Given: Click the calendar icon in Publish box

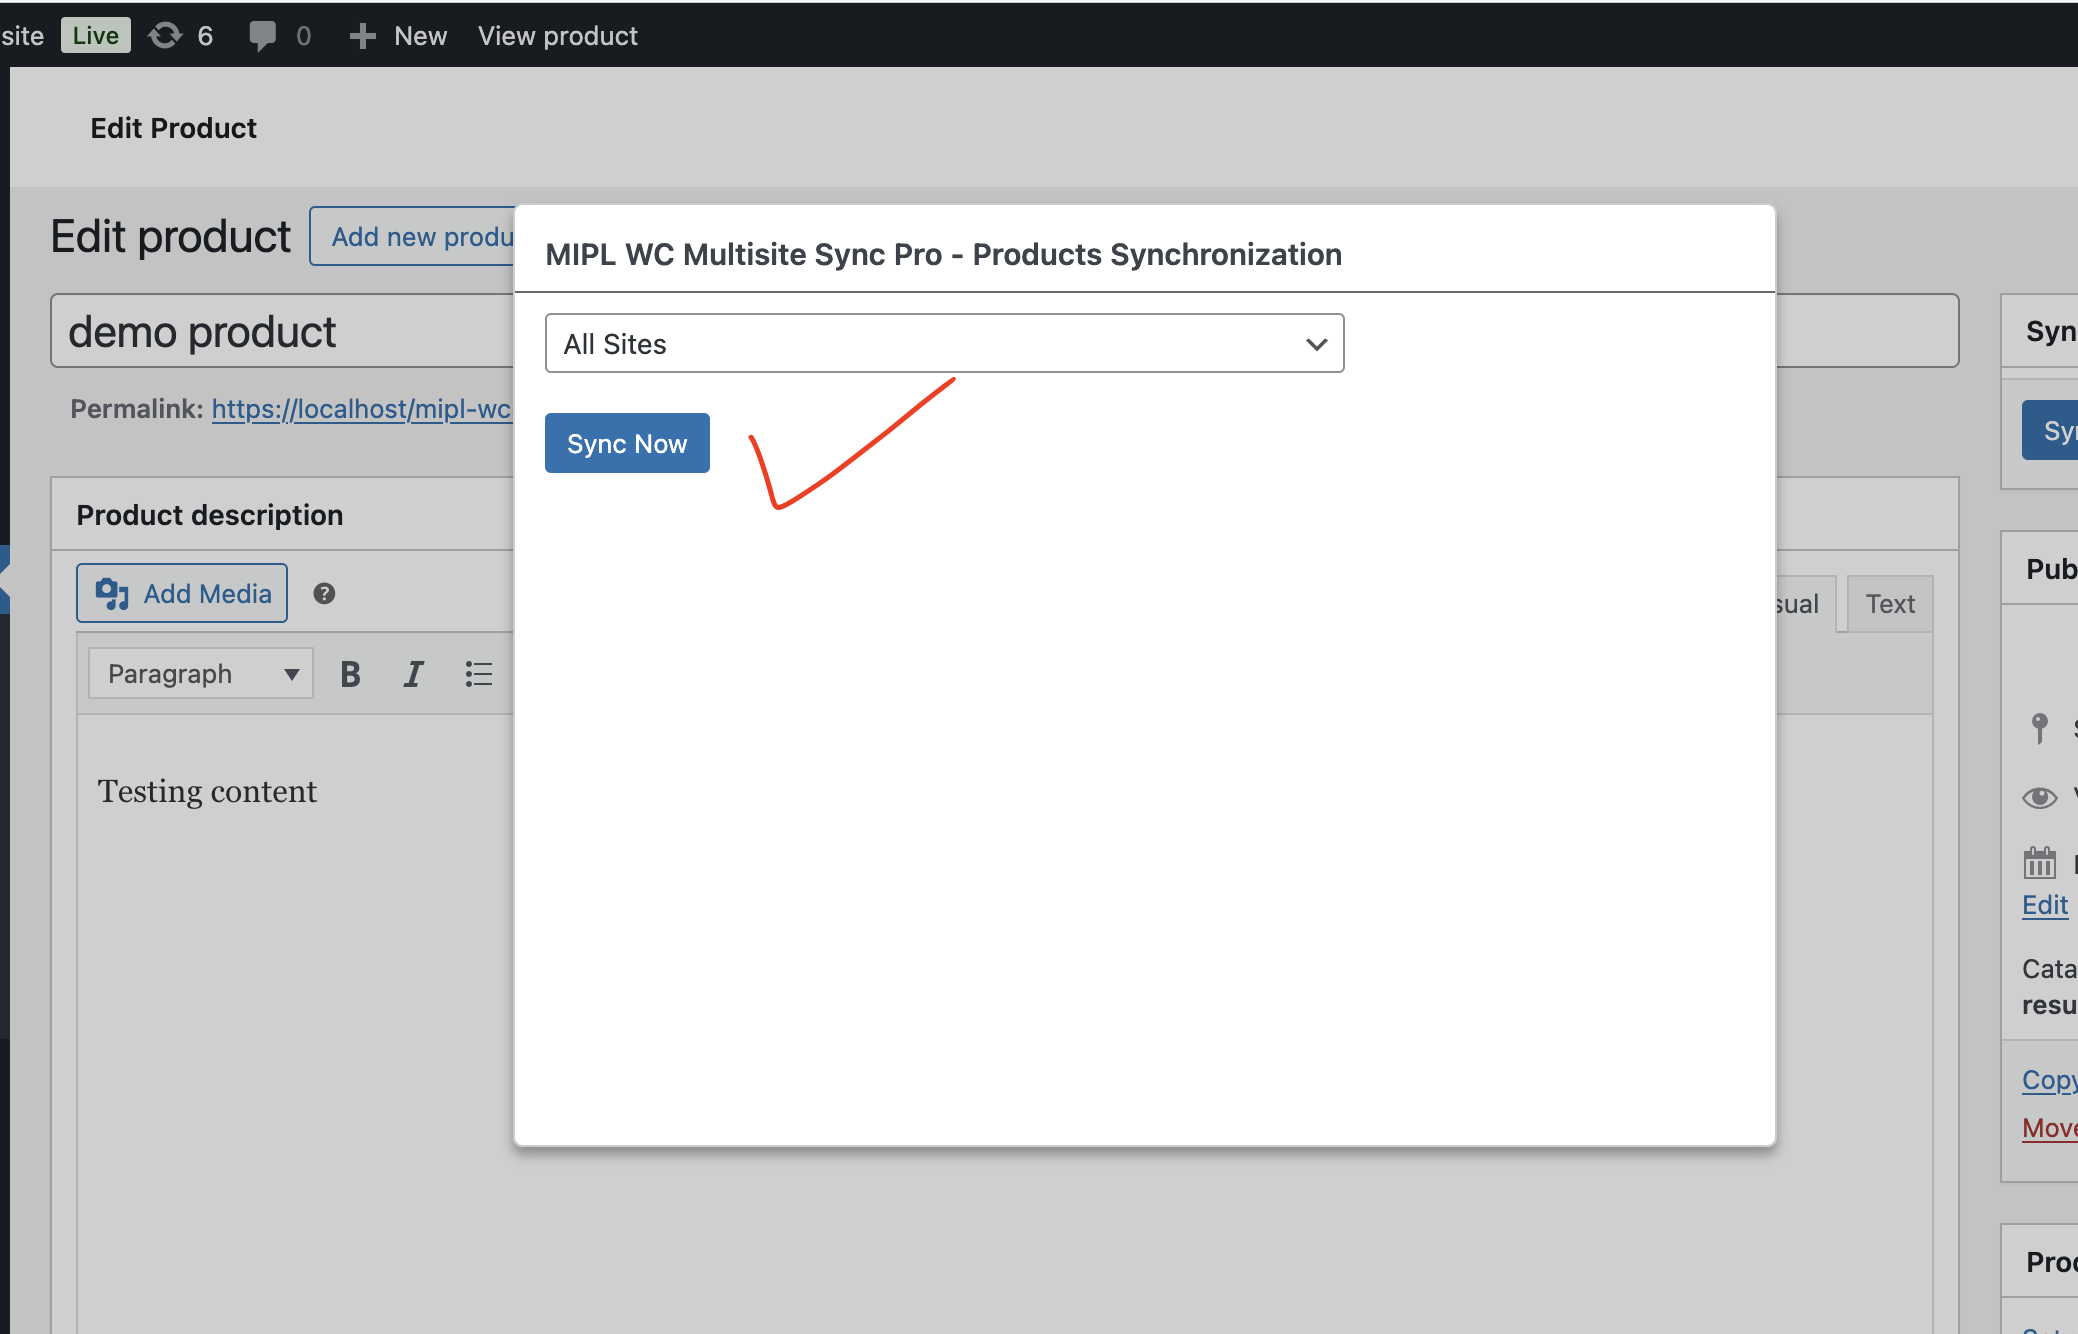Looking at the screenshot, I should coord(2040,862).
